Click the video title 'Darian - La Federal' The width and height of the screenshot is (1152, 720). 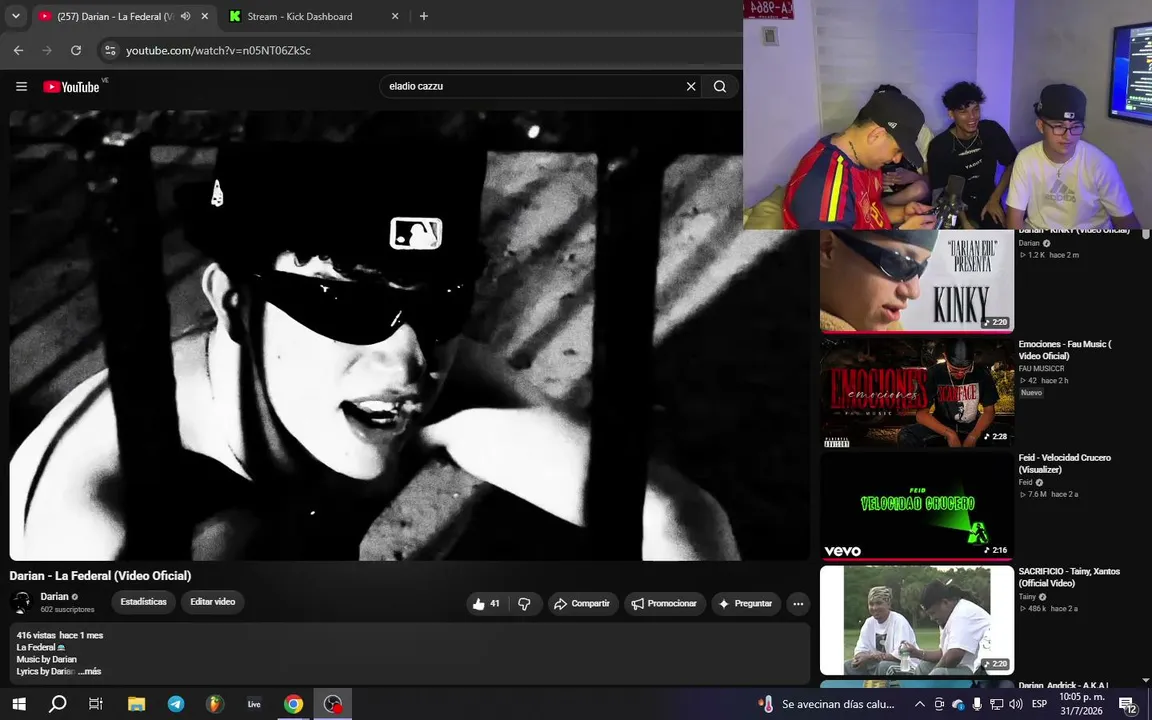click(x=100, y=575)
